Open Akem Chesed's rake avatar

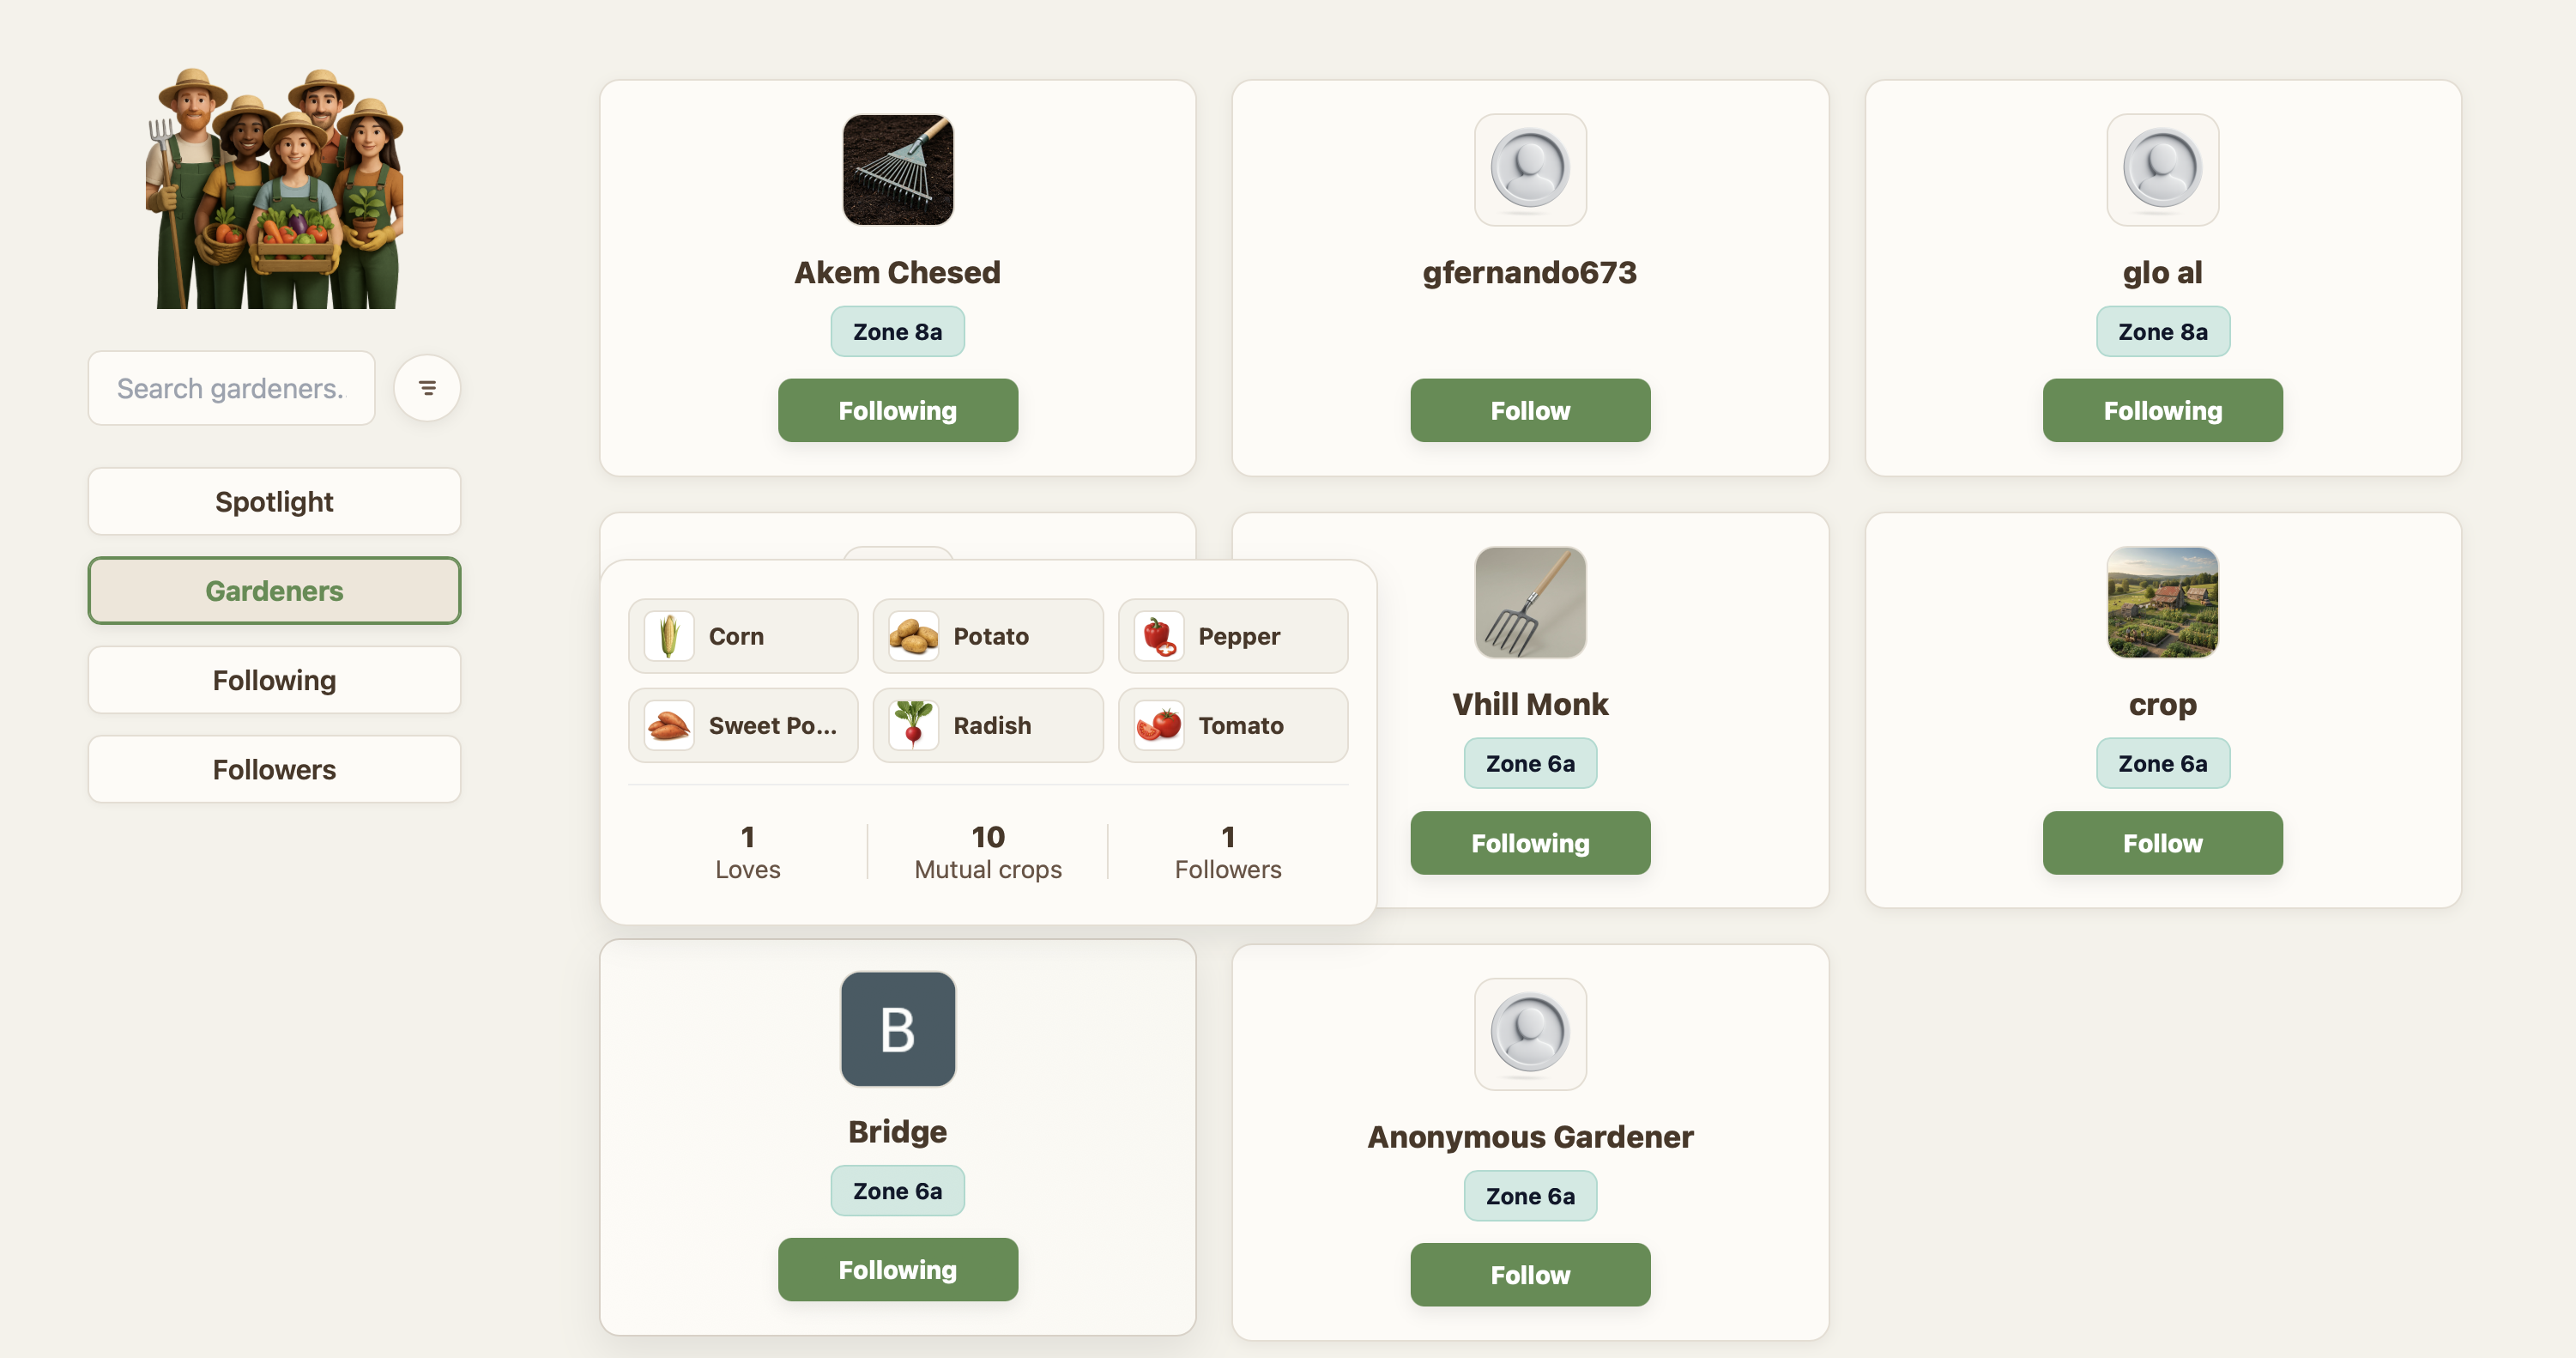point(897,170)
